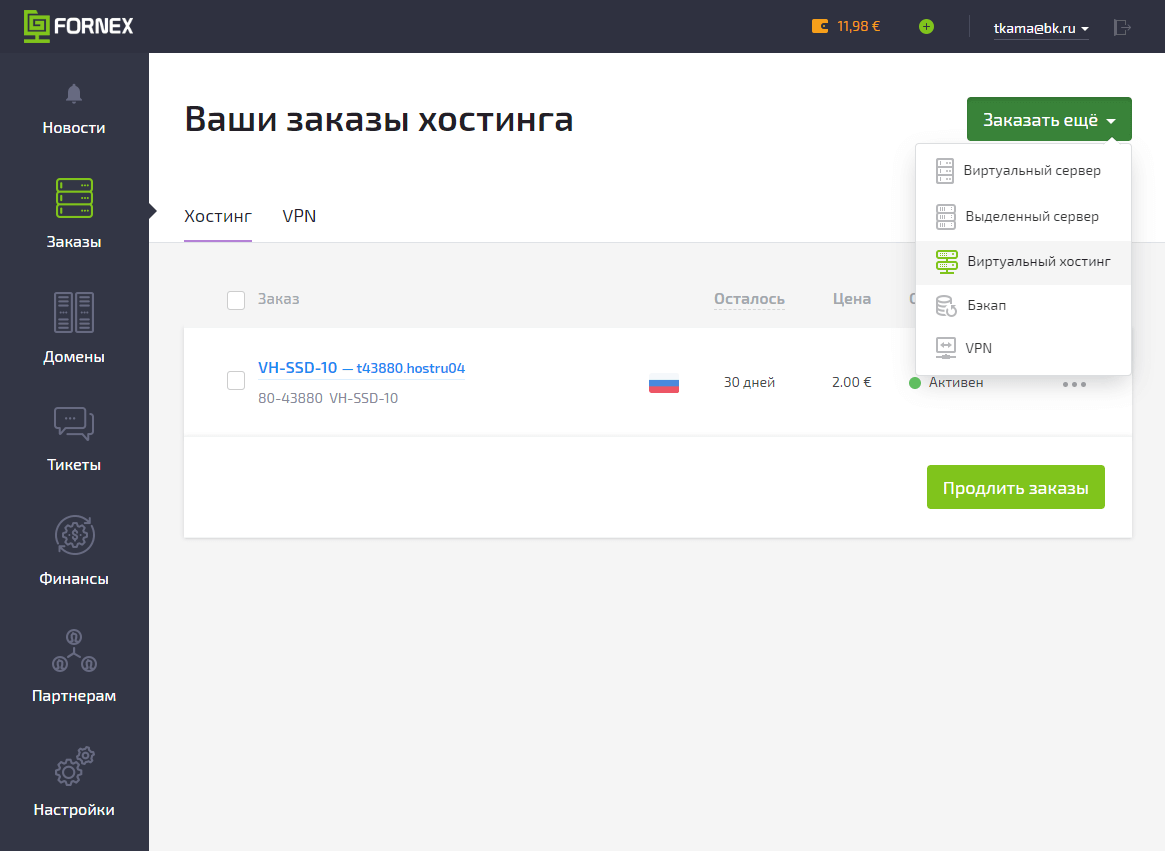Open the VH-SSD-10 order link
This screenshot has width=1165, height=851.
297,368
